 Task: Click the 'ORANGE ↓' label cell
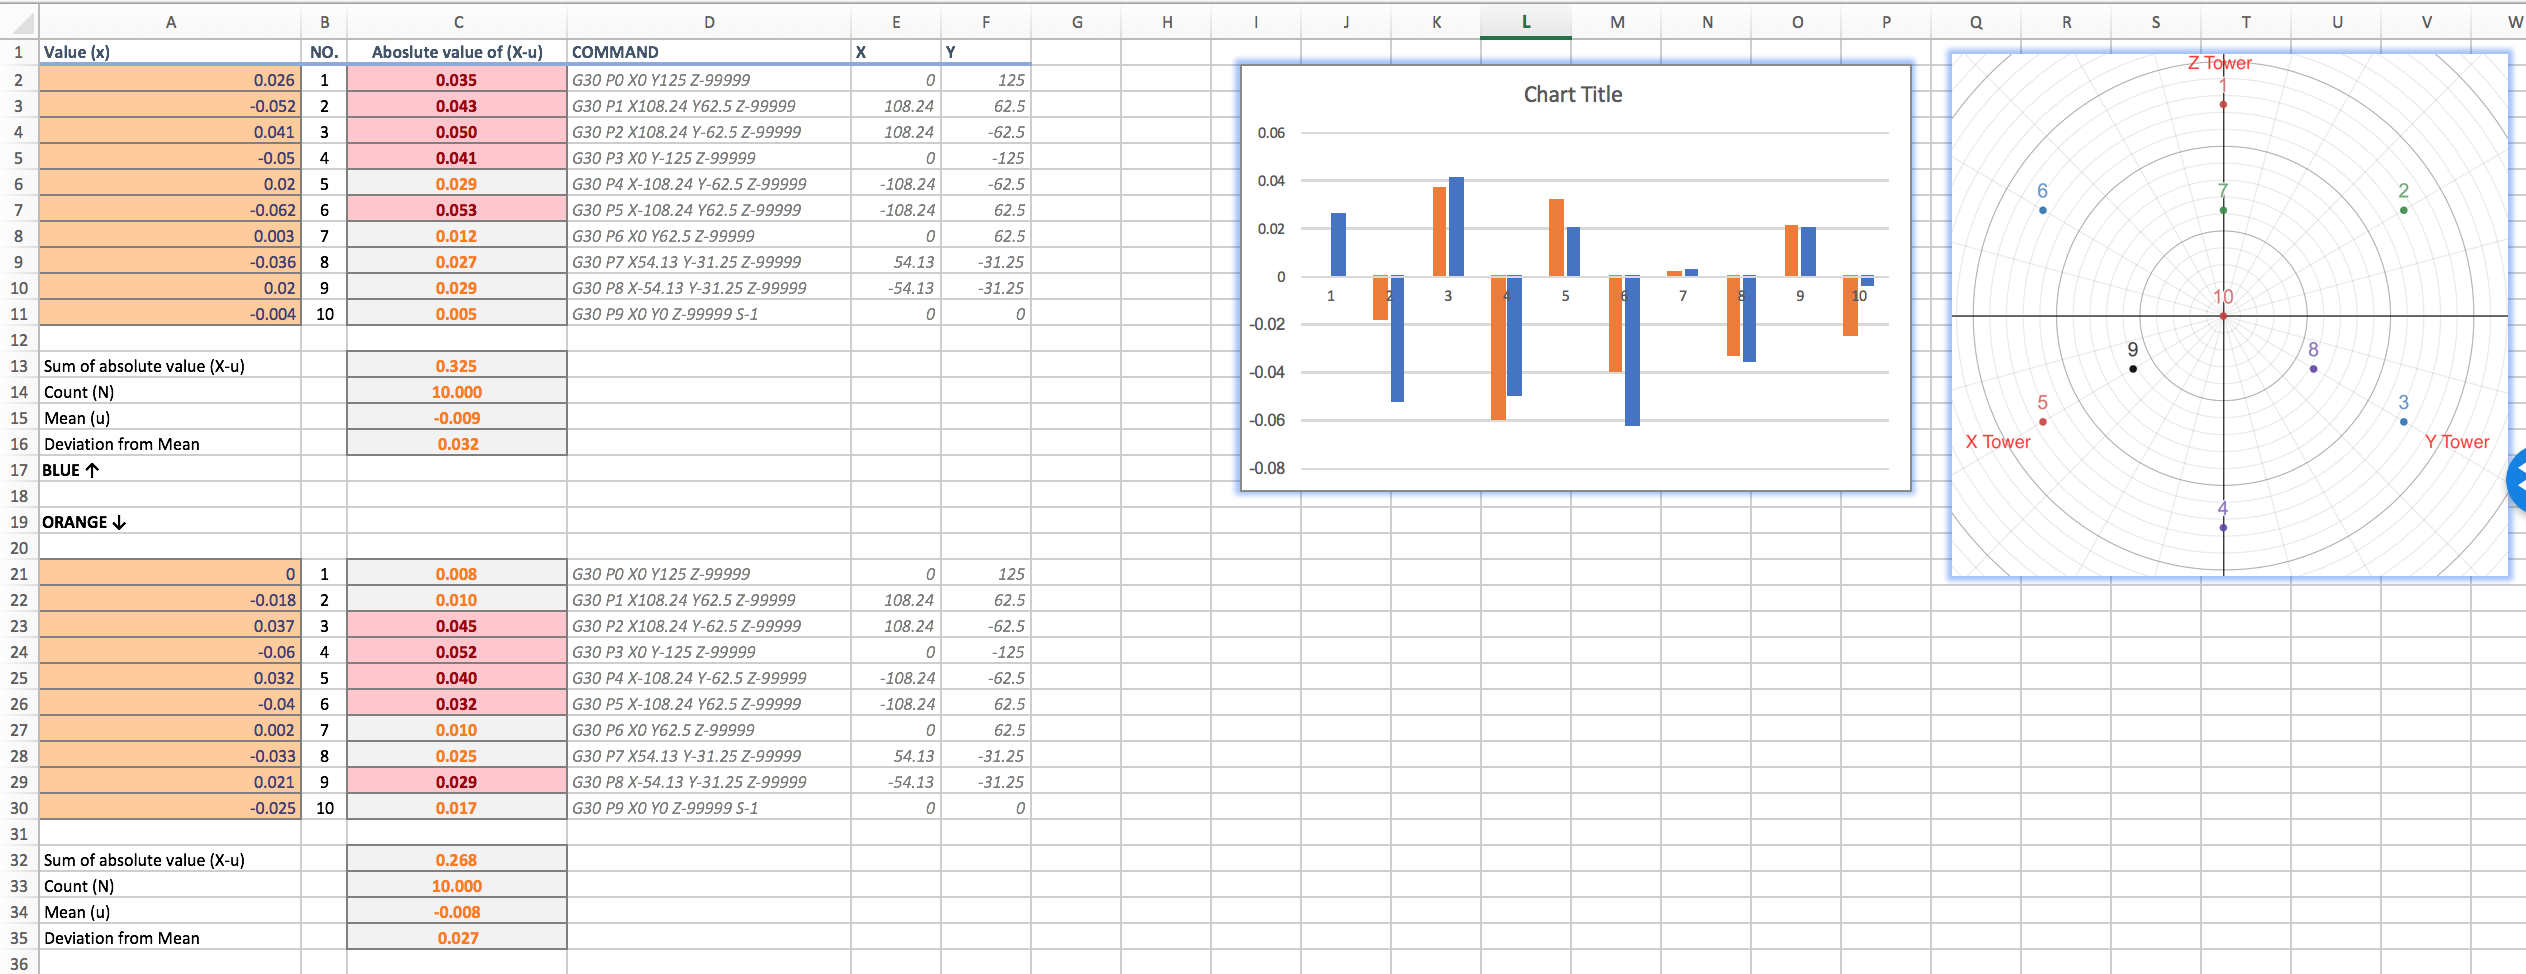point(170,522)
